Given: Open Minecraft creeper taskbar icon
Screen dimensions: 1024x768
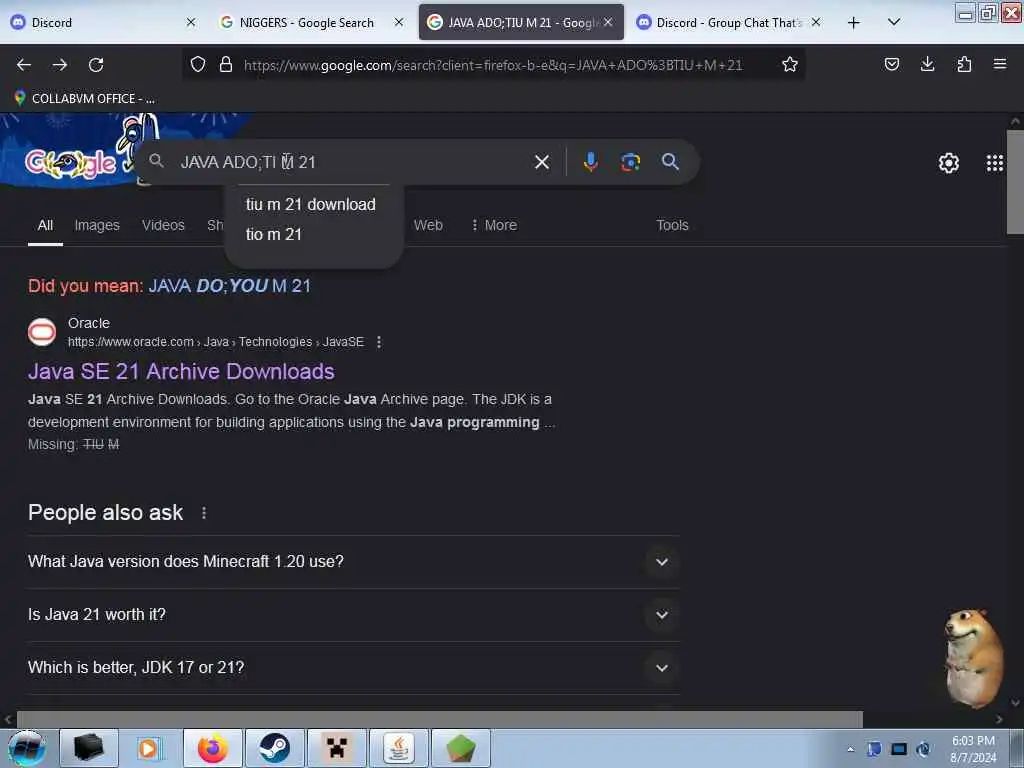Looking at the screenshot, I should [x=336, y=748].
